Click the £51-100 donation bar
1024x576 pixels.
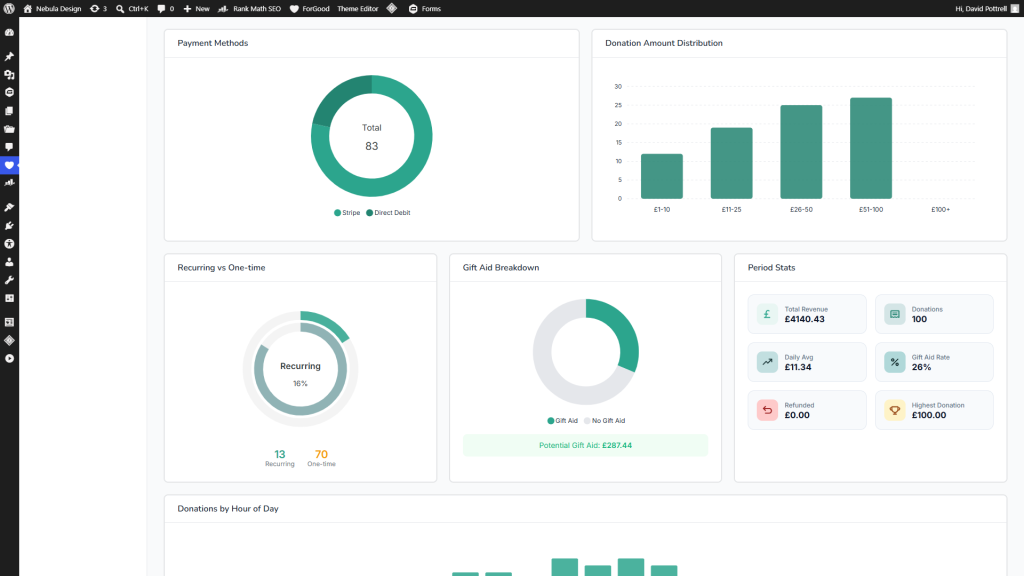(871, 148)
